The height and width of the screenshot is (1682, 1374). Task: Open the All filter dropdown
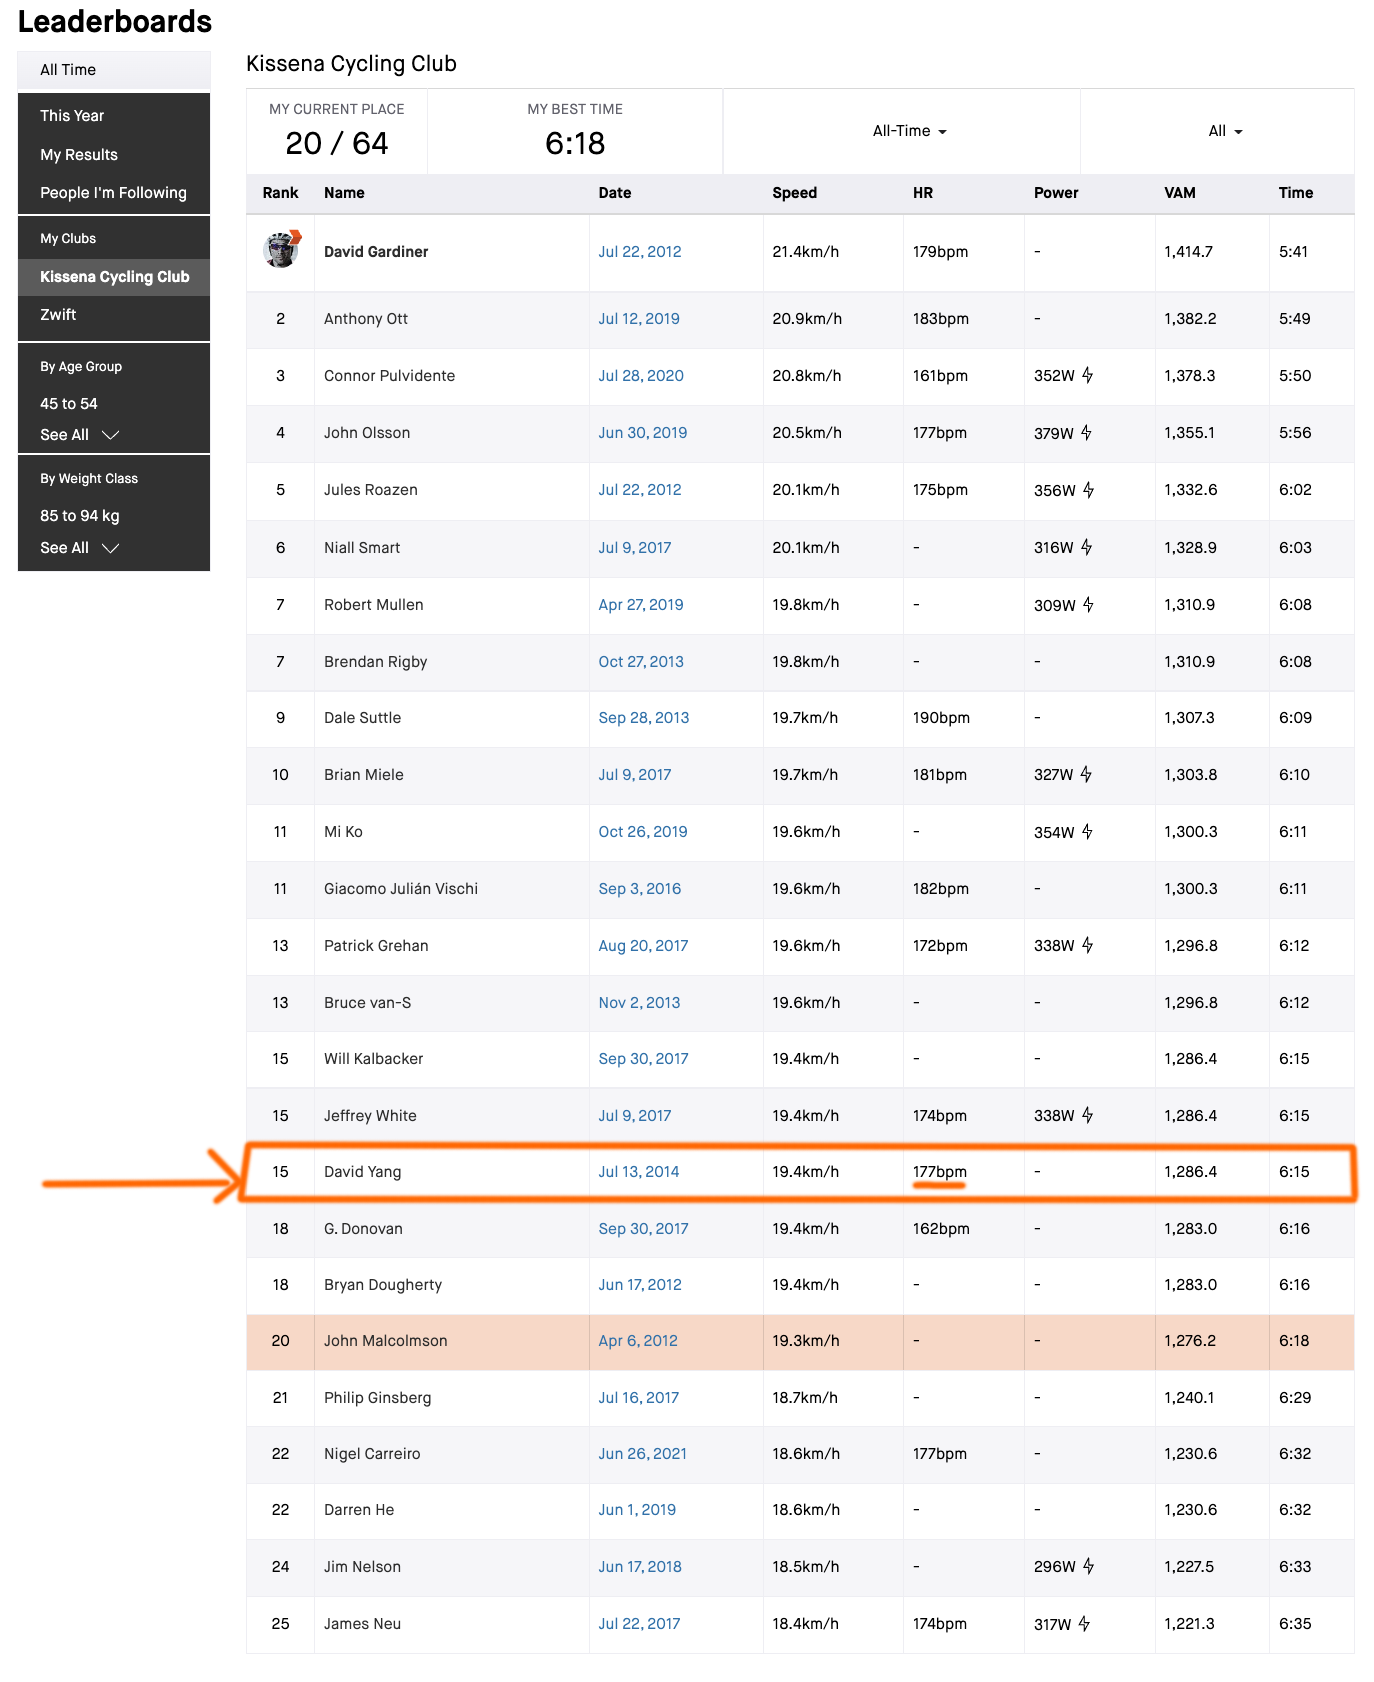(1225, 131)
